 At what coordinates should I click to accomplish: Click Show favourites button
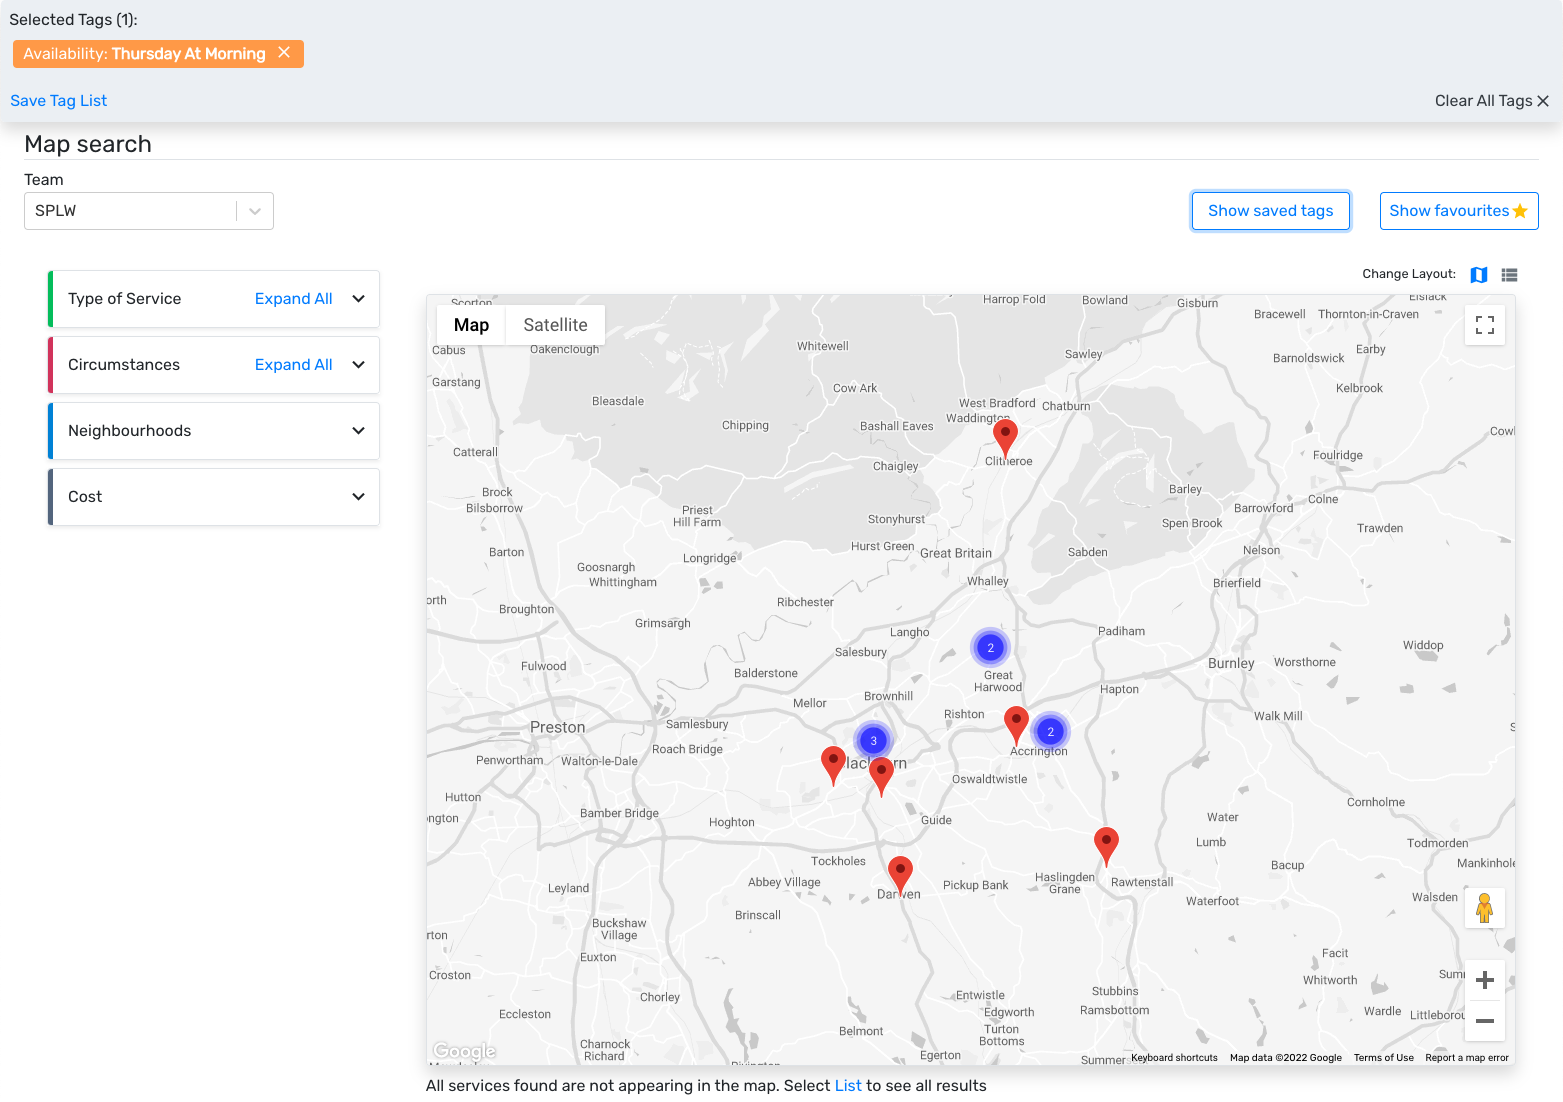pos(1458,211)
